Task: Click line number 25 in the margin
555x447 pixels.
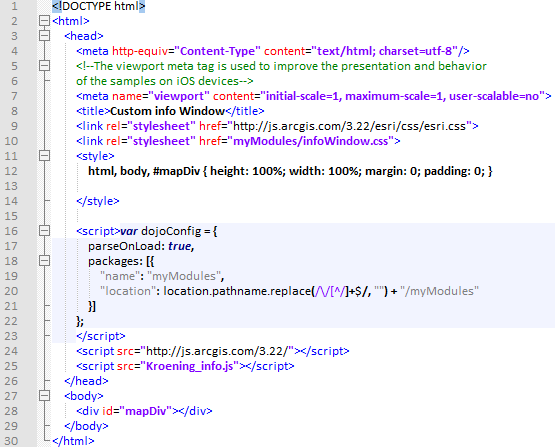Action: tap(11, 366)
